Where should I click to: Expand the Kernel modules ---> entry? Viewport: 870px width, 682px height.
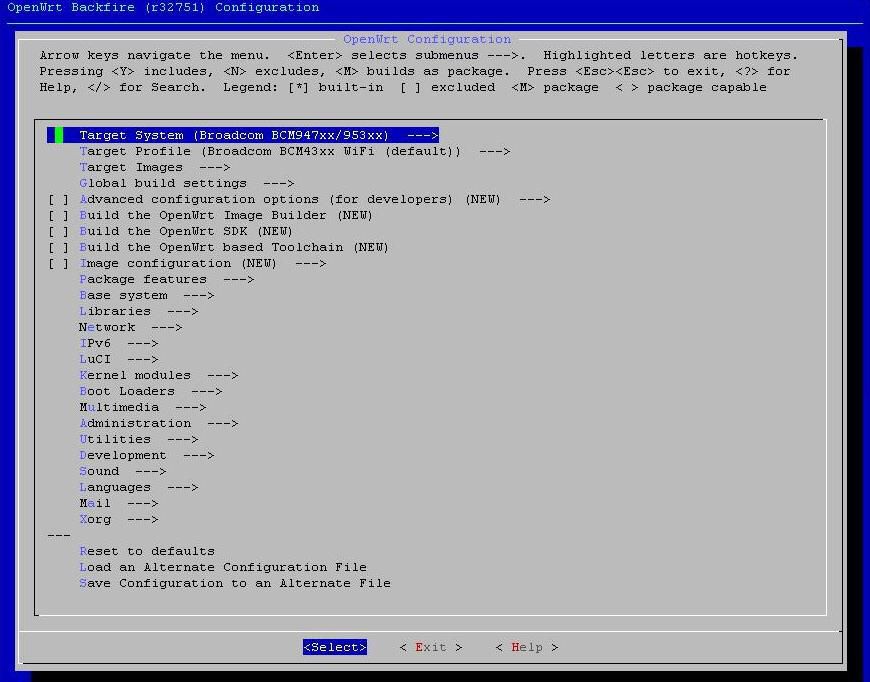[x=159, y=376]
